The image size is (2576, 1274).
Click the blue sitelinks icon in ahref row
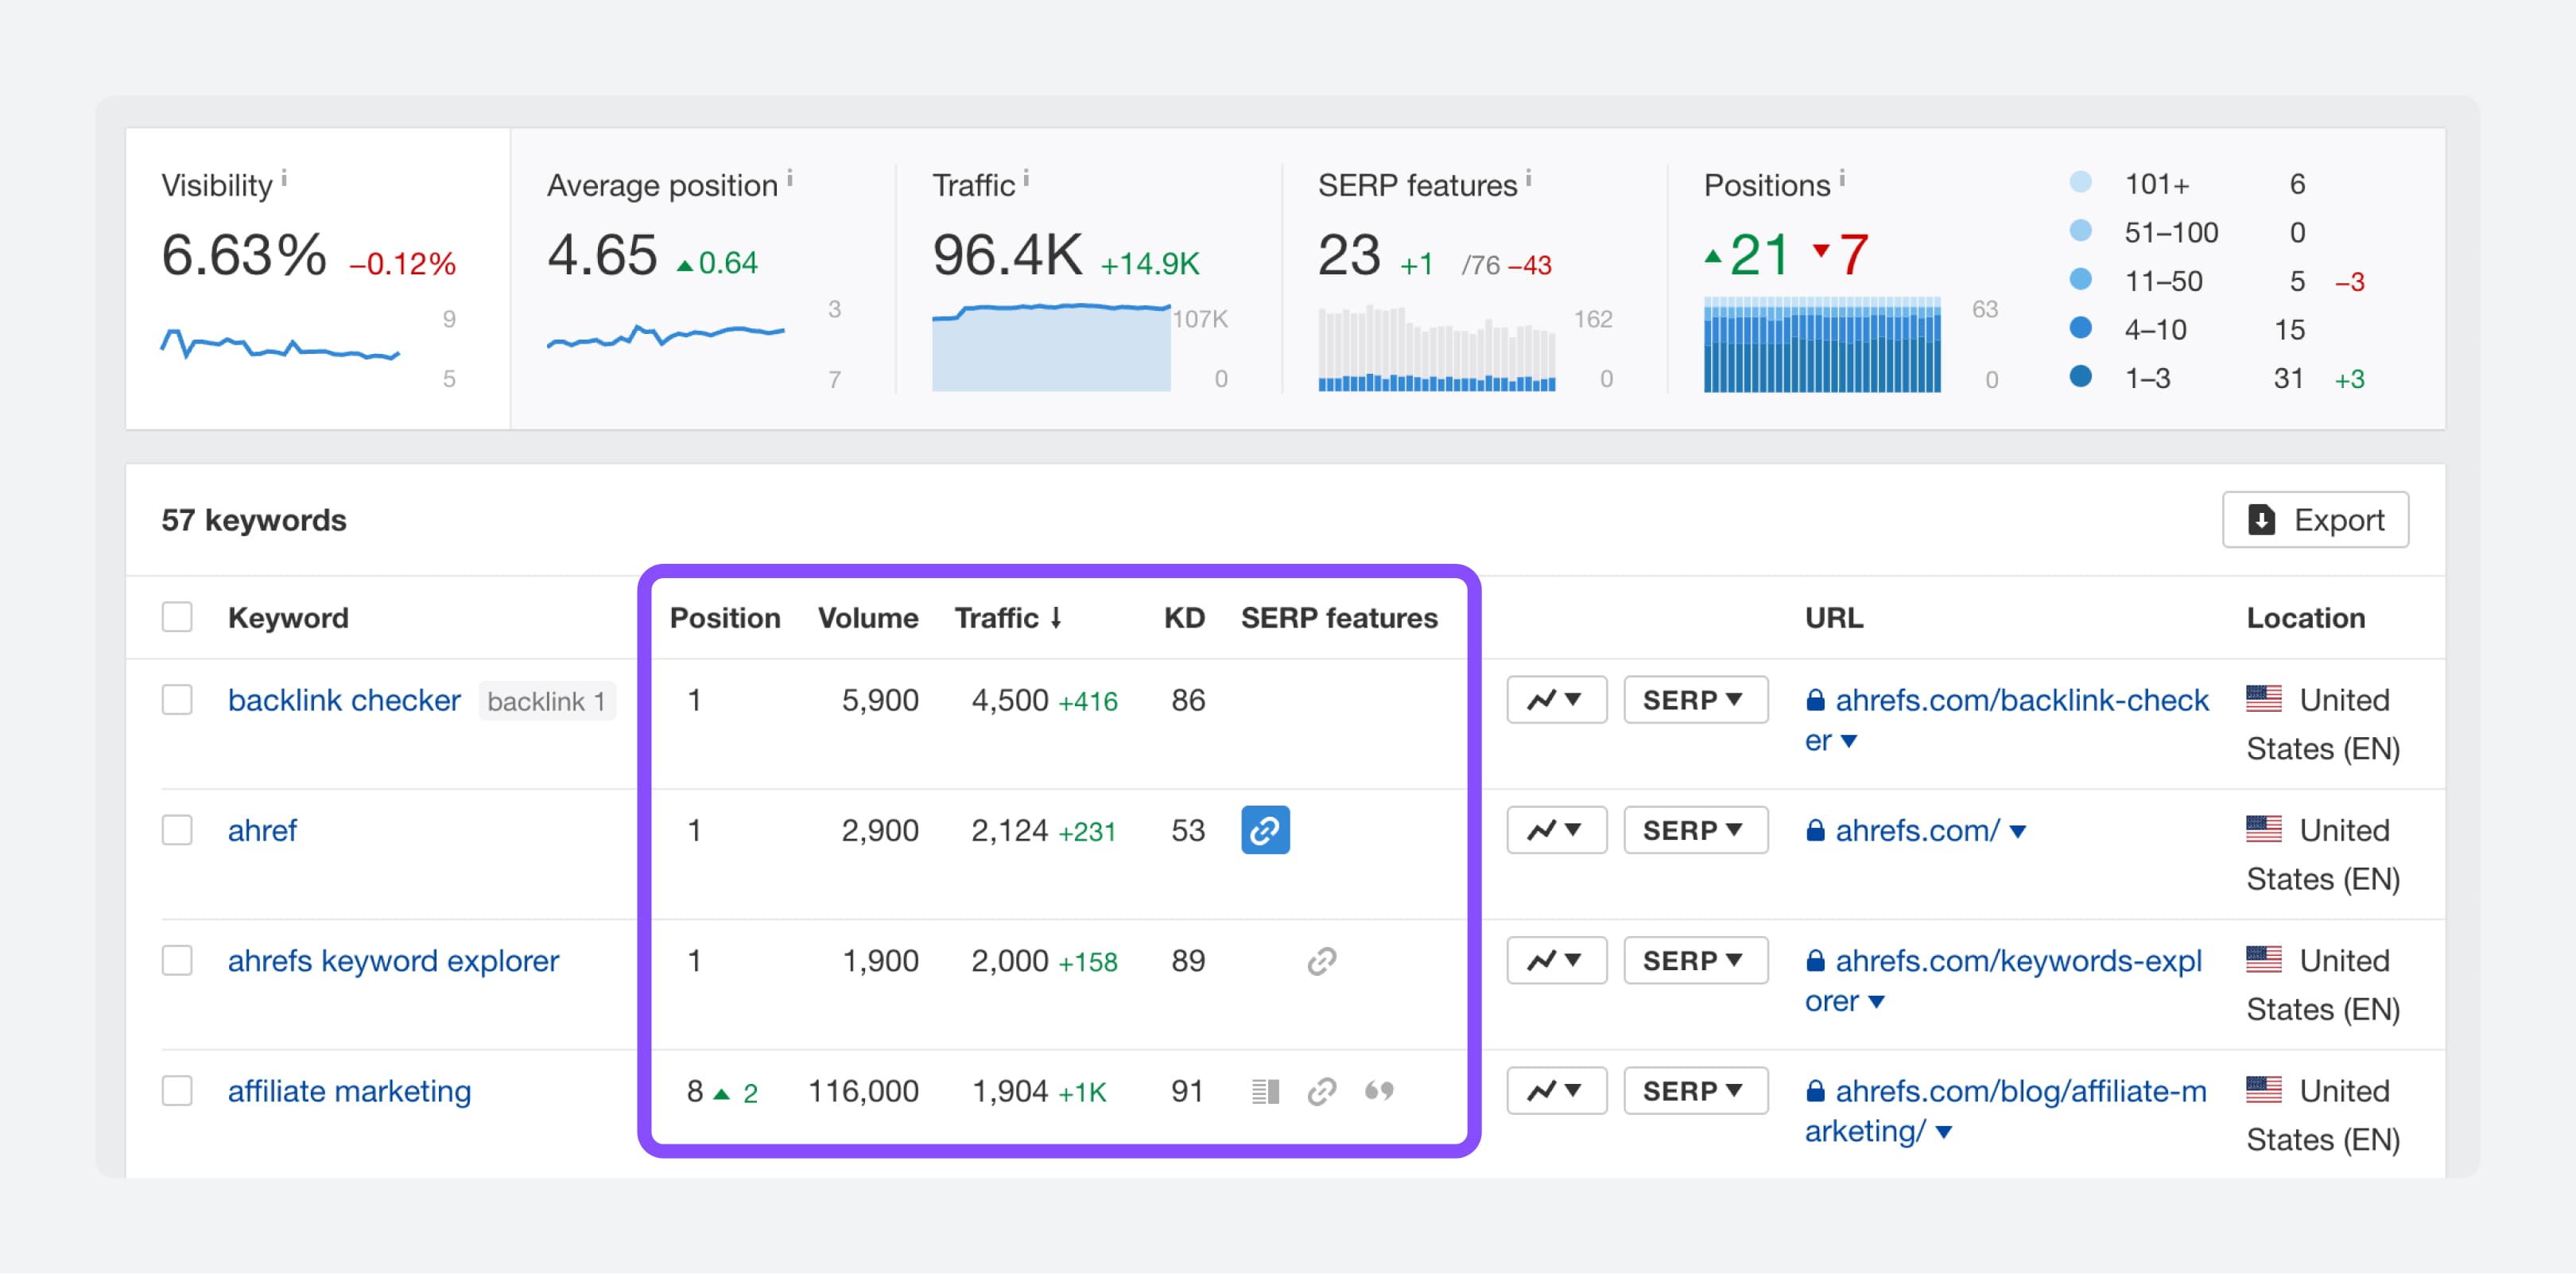tap(1265, 830)
